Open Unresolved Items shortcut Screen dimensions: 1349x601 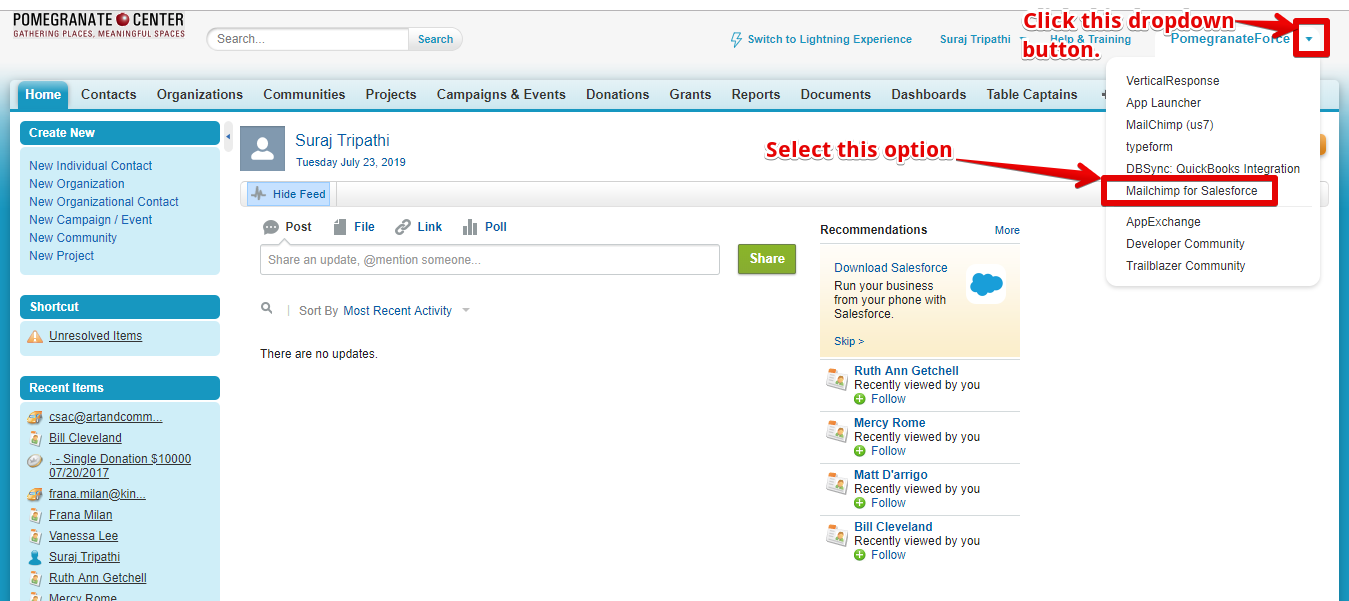coord(96,336)
